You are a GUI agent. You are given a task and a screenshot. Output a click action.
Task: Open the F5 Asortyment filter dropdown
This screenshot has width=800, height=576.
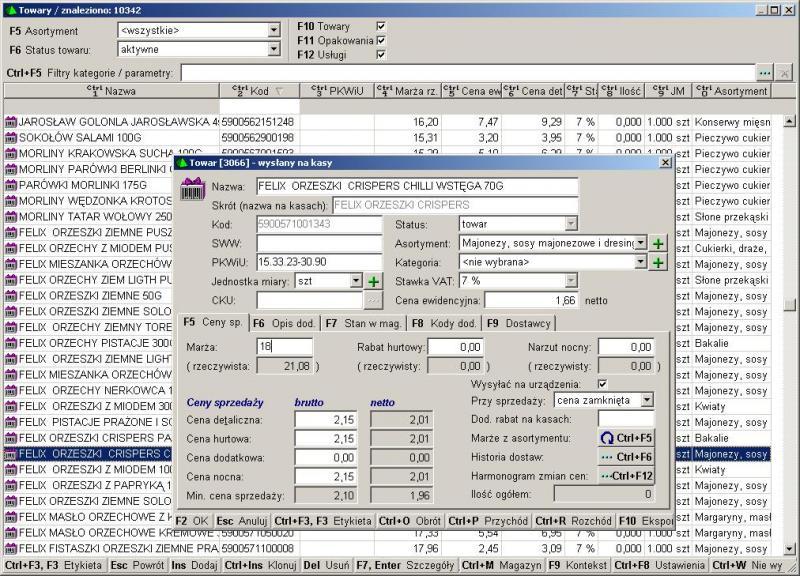pyautogui.click(x=274, y=31)
